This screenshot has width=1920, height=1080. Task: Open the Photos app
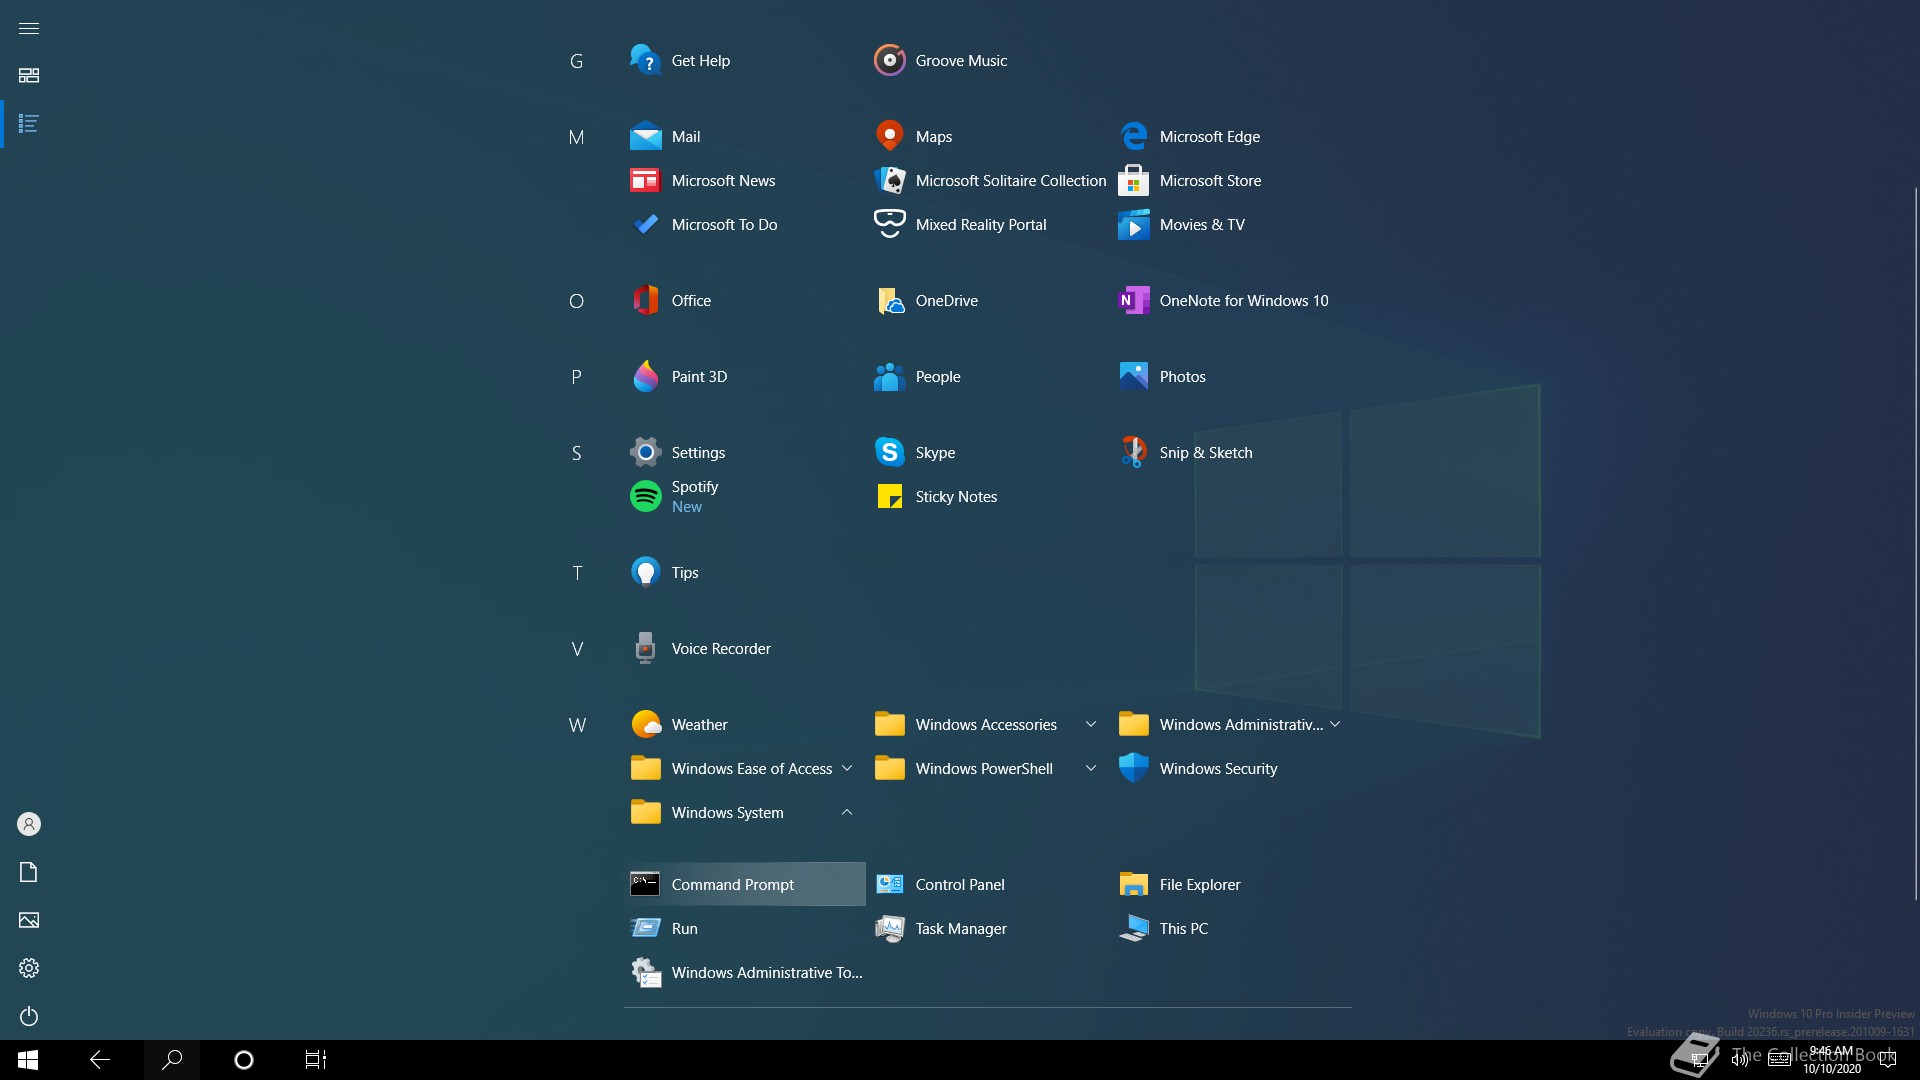click(1232, 377)
